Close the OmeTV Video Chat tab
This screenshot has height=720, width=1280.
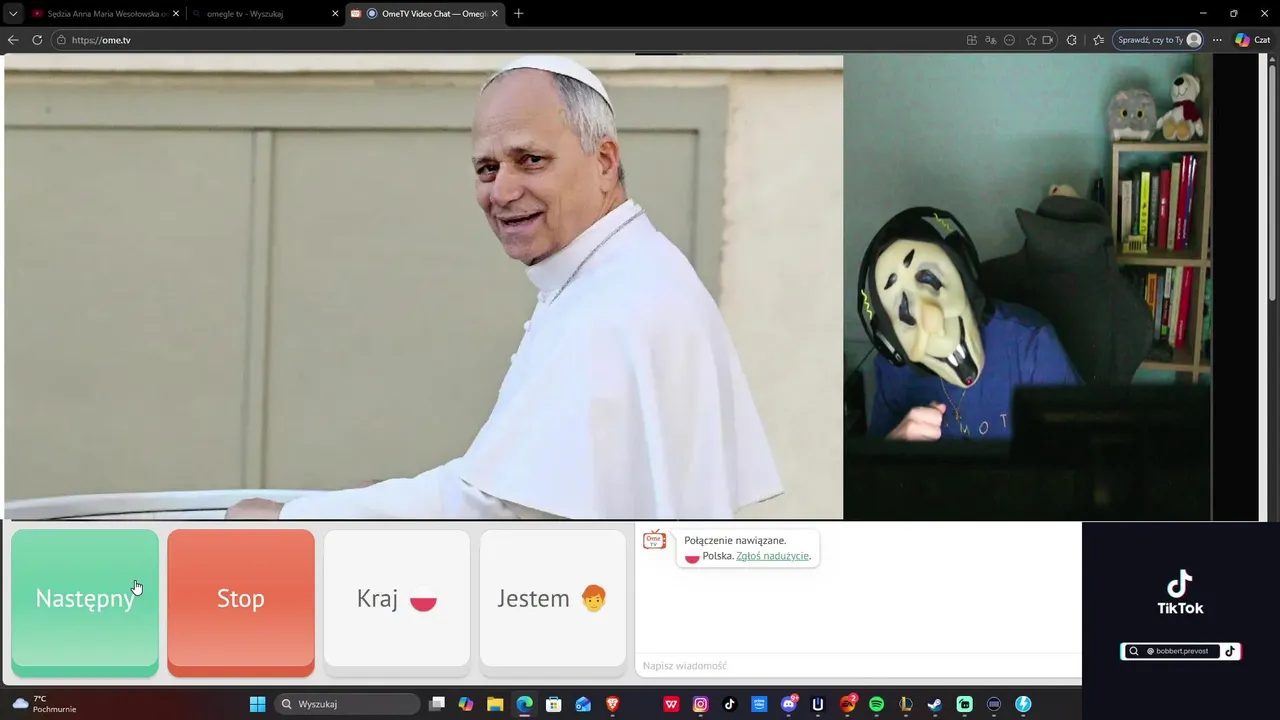[494, 14]
